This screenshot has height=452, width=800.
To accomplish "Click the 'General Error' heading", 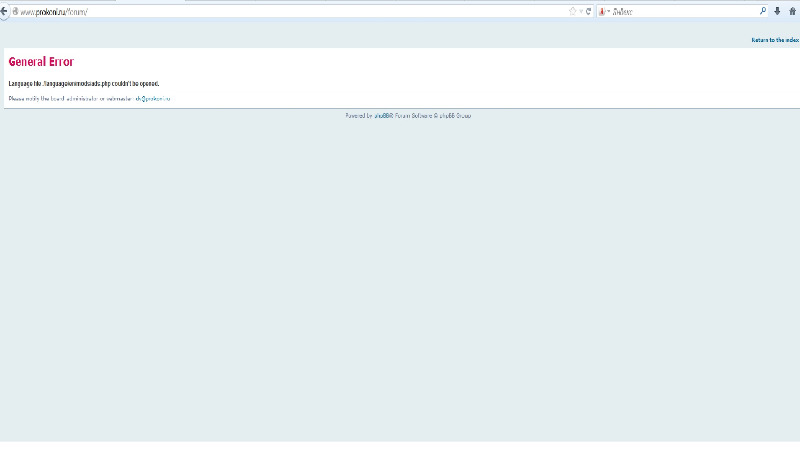I will [x=41, y=62].
